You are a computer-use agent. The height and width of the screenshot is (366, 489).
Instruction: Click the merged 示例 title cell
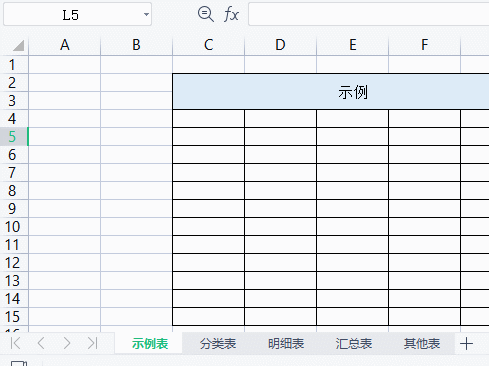[x=331, y=92]
